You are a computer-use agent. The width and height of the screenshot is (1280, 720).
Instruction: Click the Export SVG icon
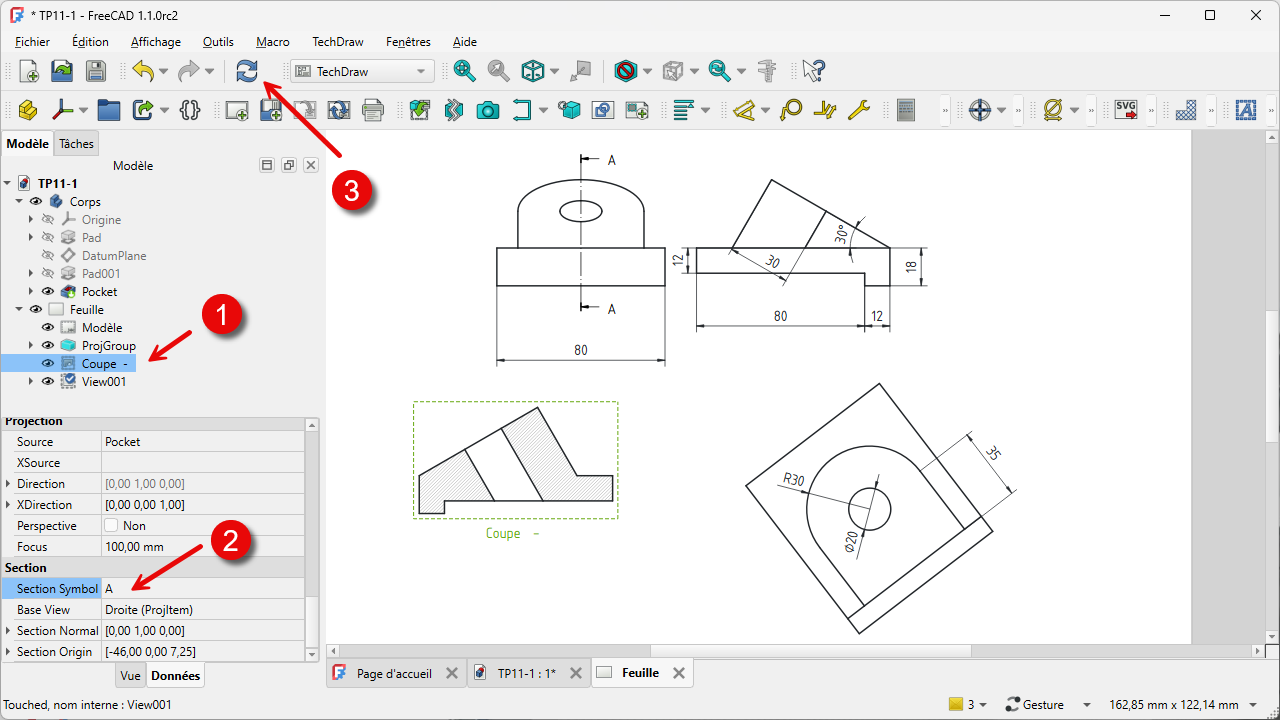[1126, 110]
